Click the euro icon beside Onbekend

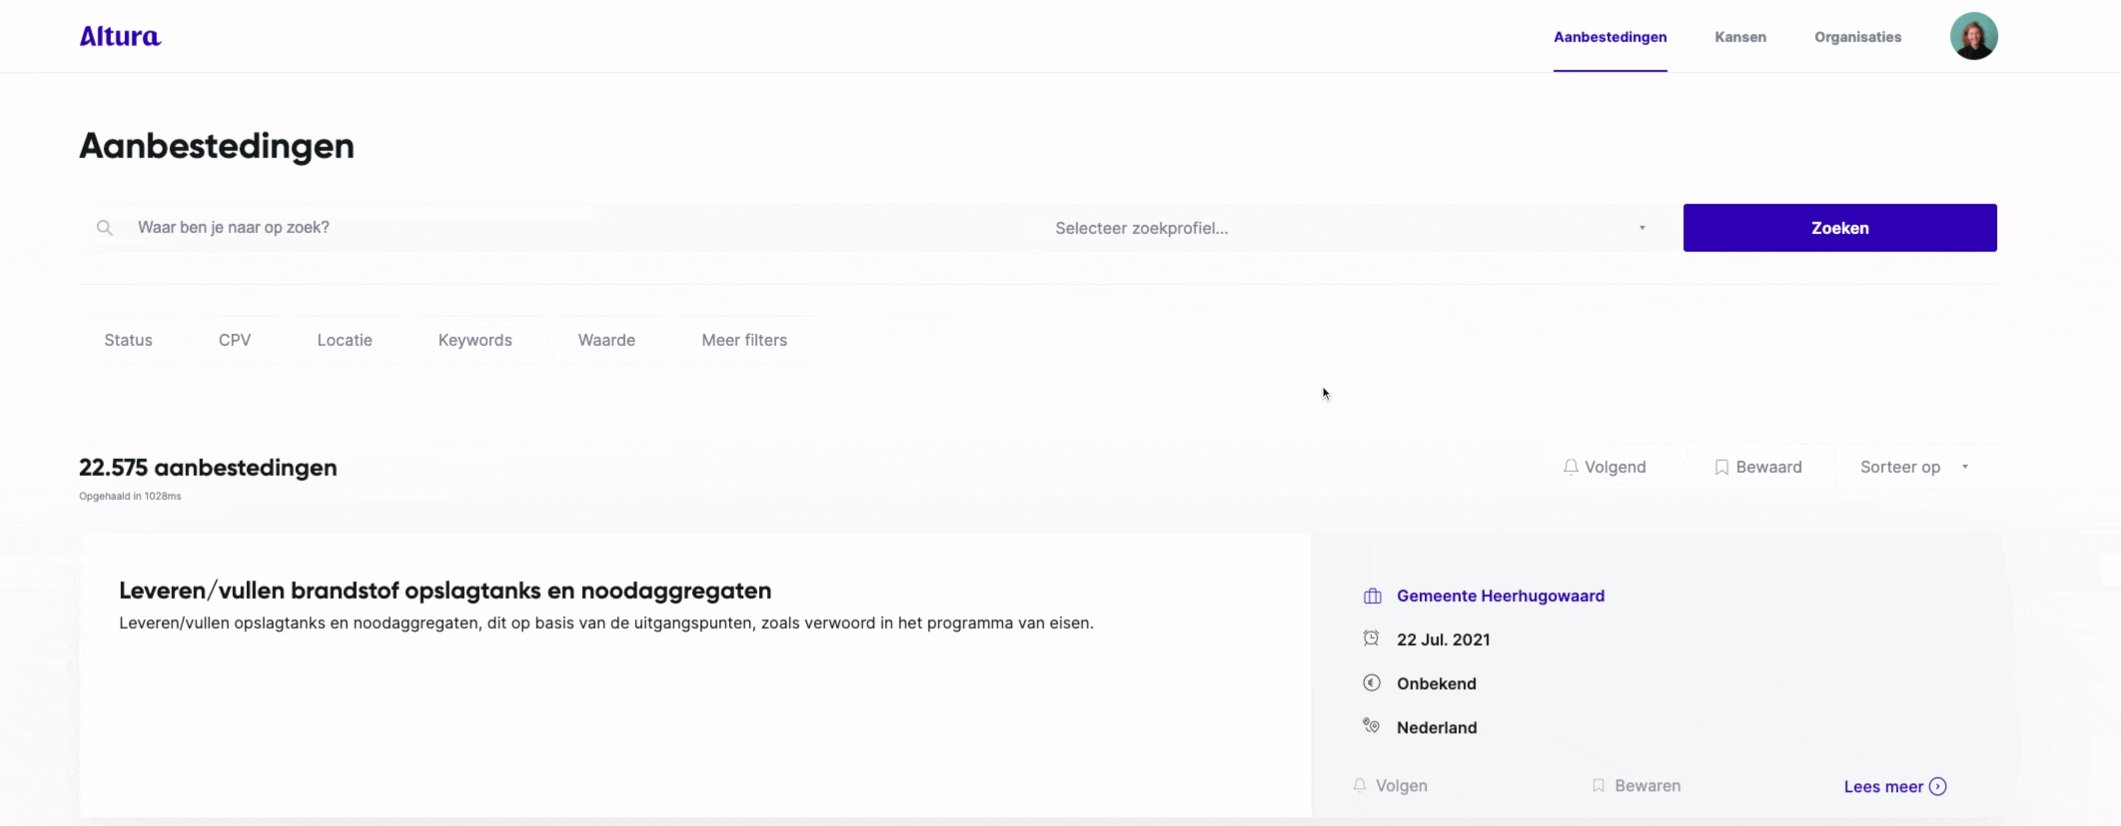(x=1371, y=683)
